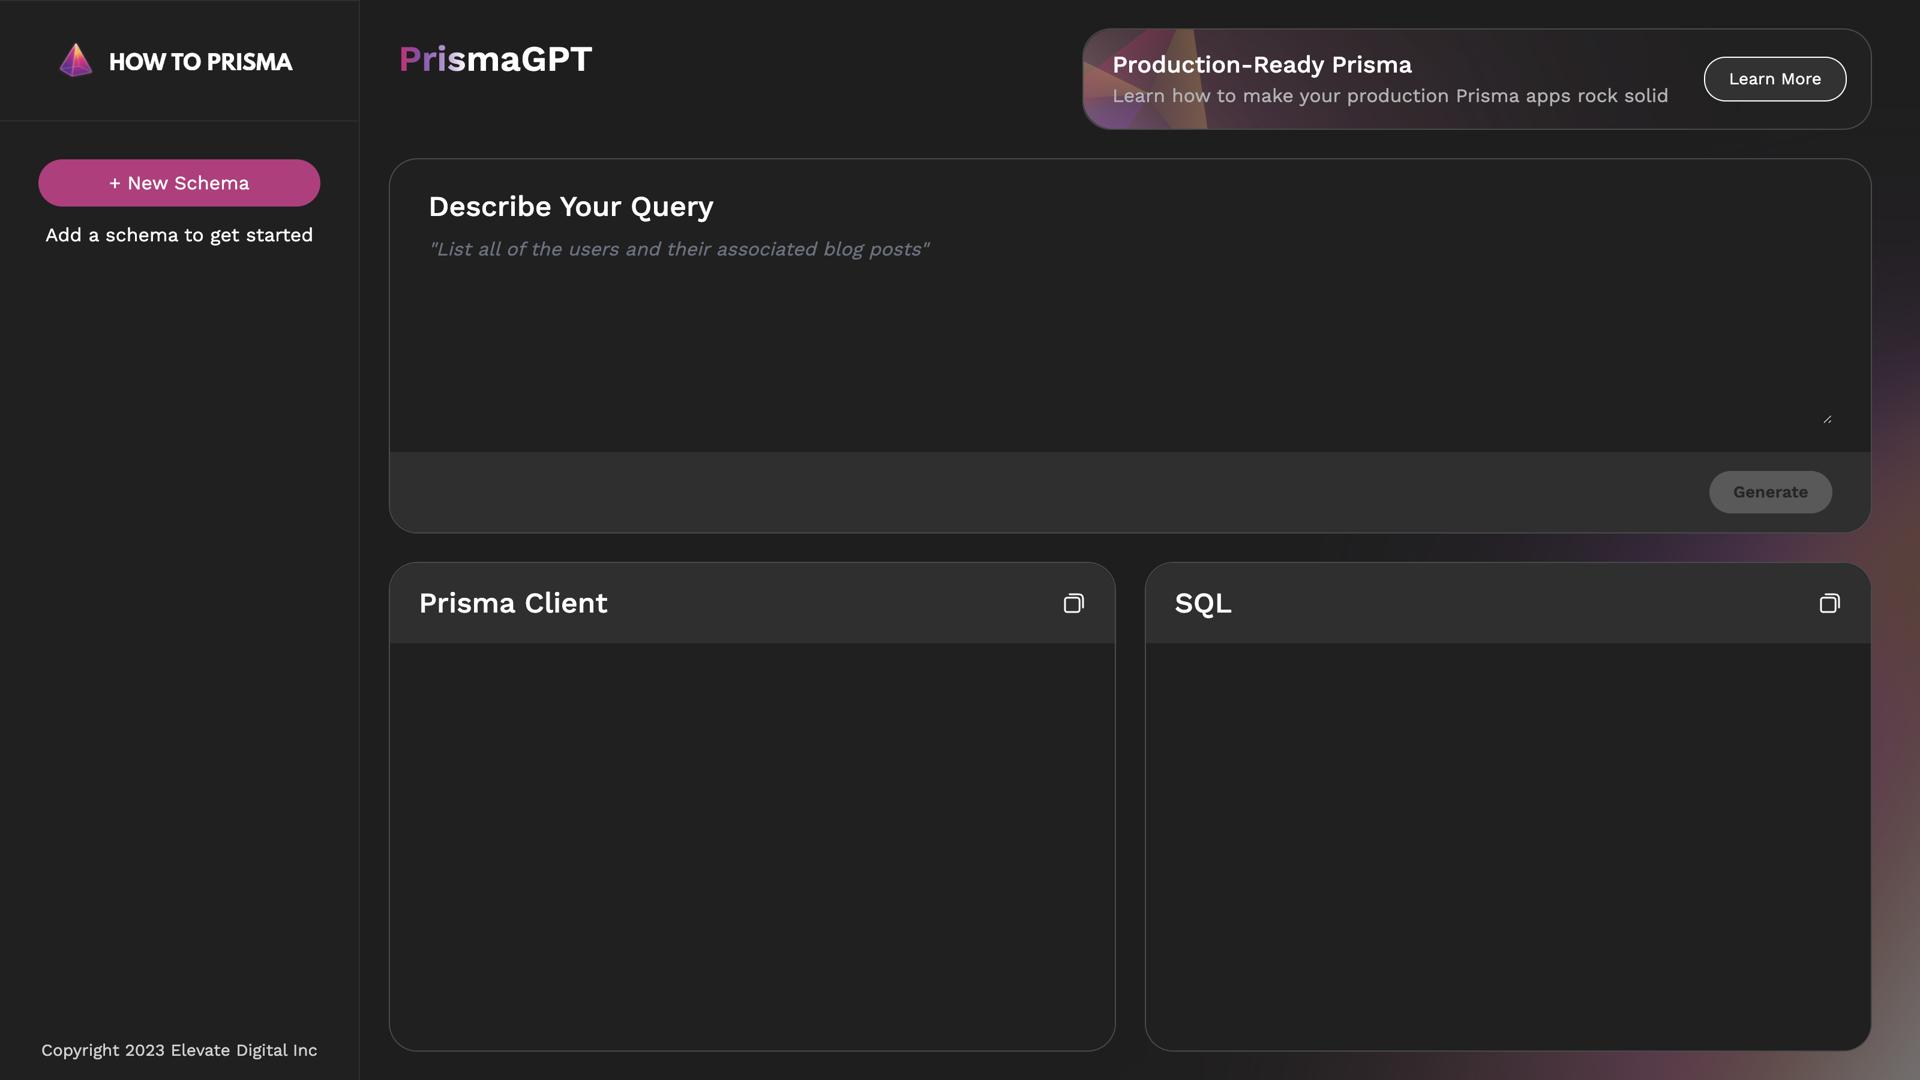
Task: Click the Production-Ready Prisma banner
Action: coord(1390,79)
